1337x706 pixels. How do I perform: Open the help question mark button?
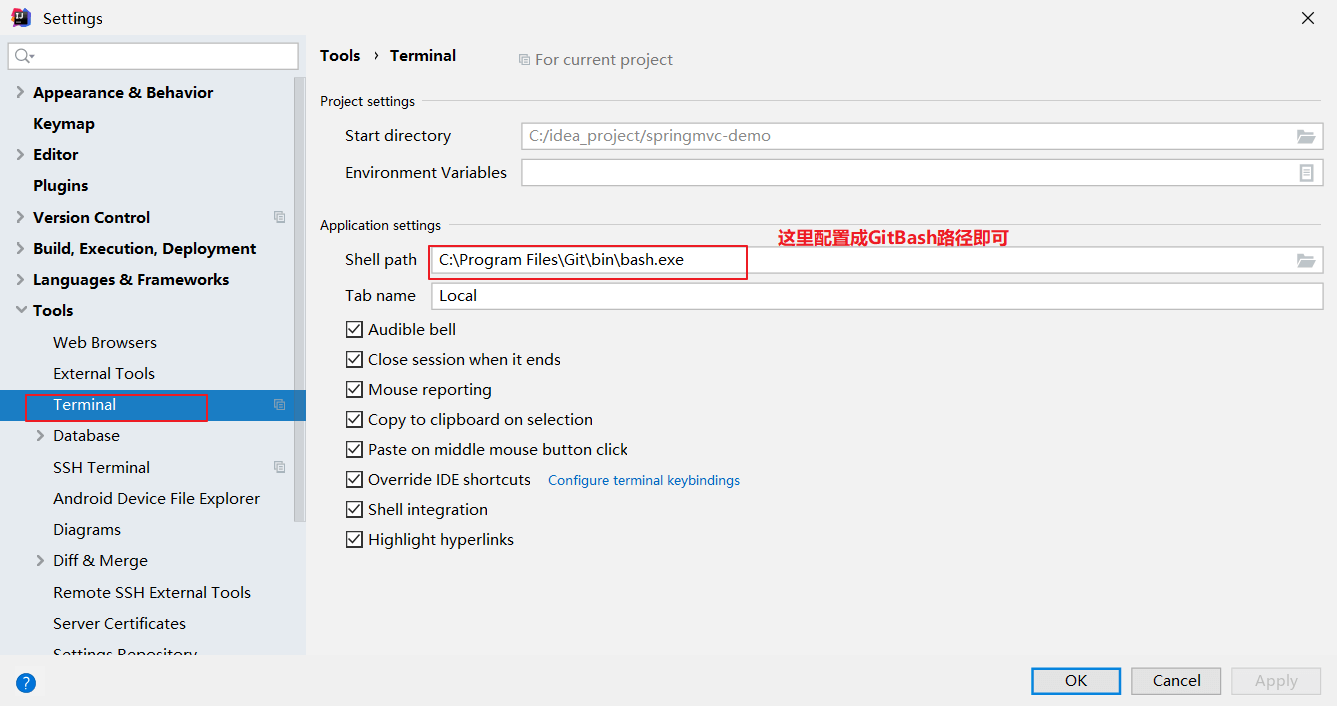(x=26, y=683)
